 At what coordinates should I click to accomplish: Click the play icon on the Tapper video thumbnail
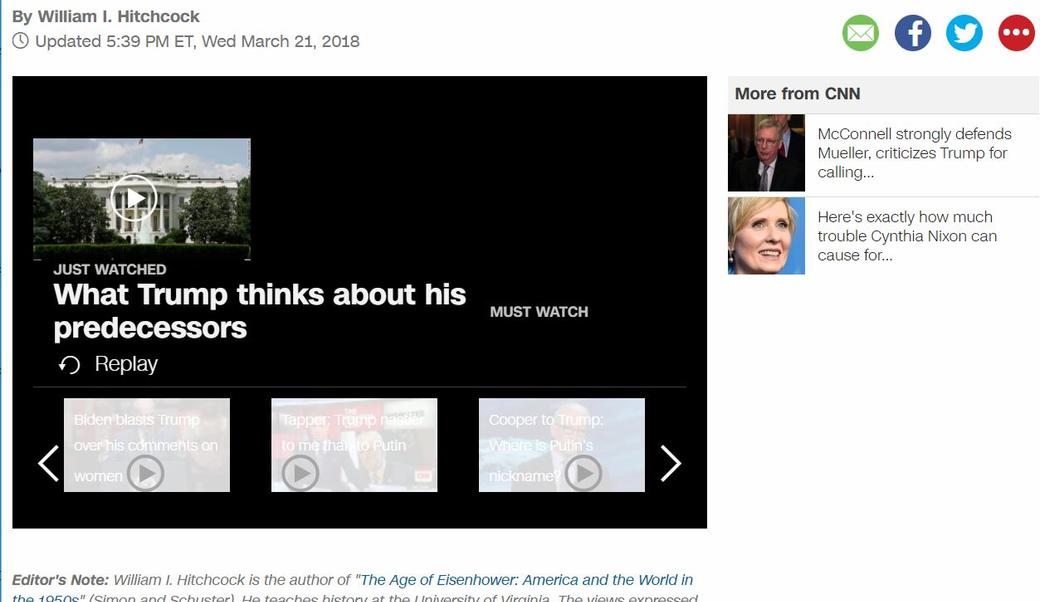(302, 473)
